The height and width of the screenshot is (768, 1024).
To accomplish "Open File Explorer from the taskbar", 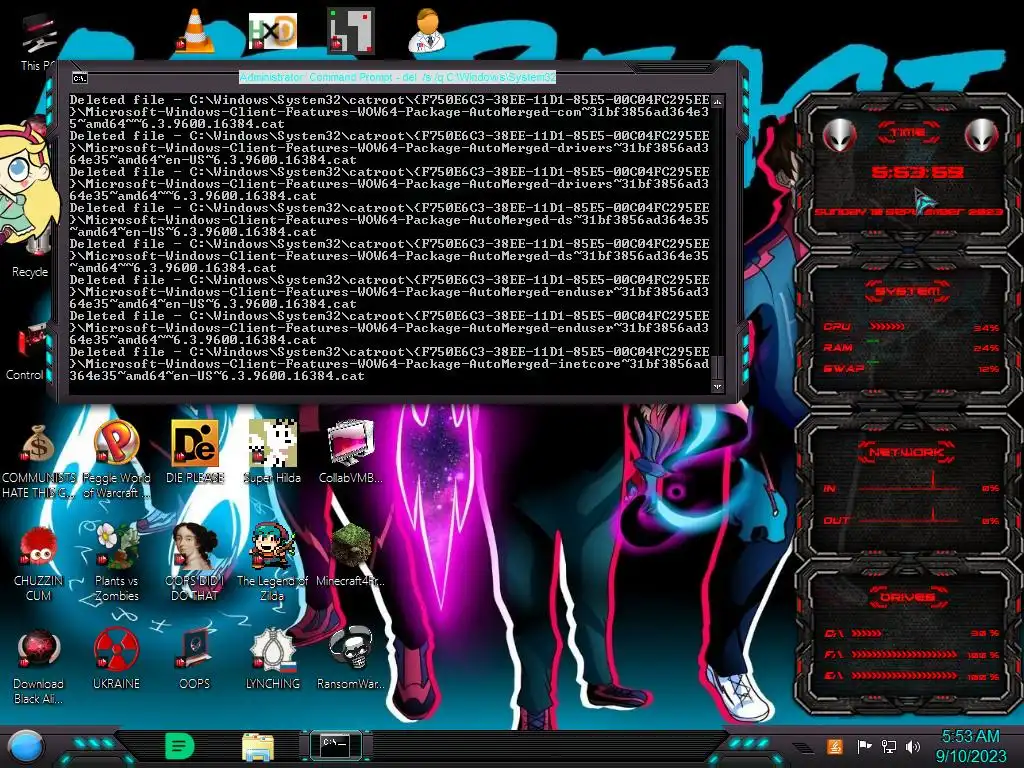I will click(x=258, y=746).
